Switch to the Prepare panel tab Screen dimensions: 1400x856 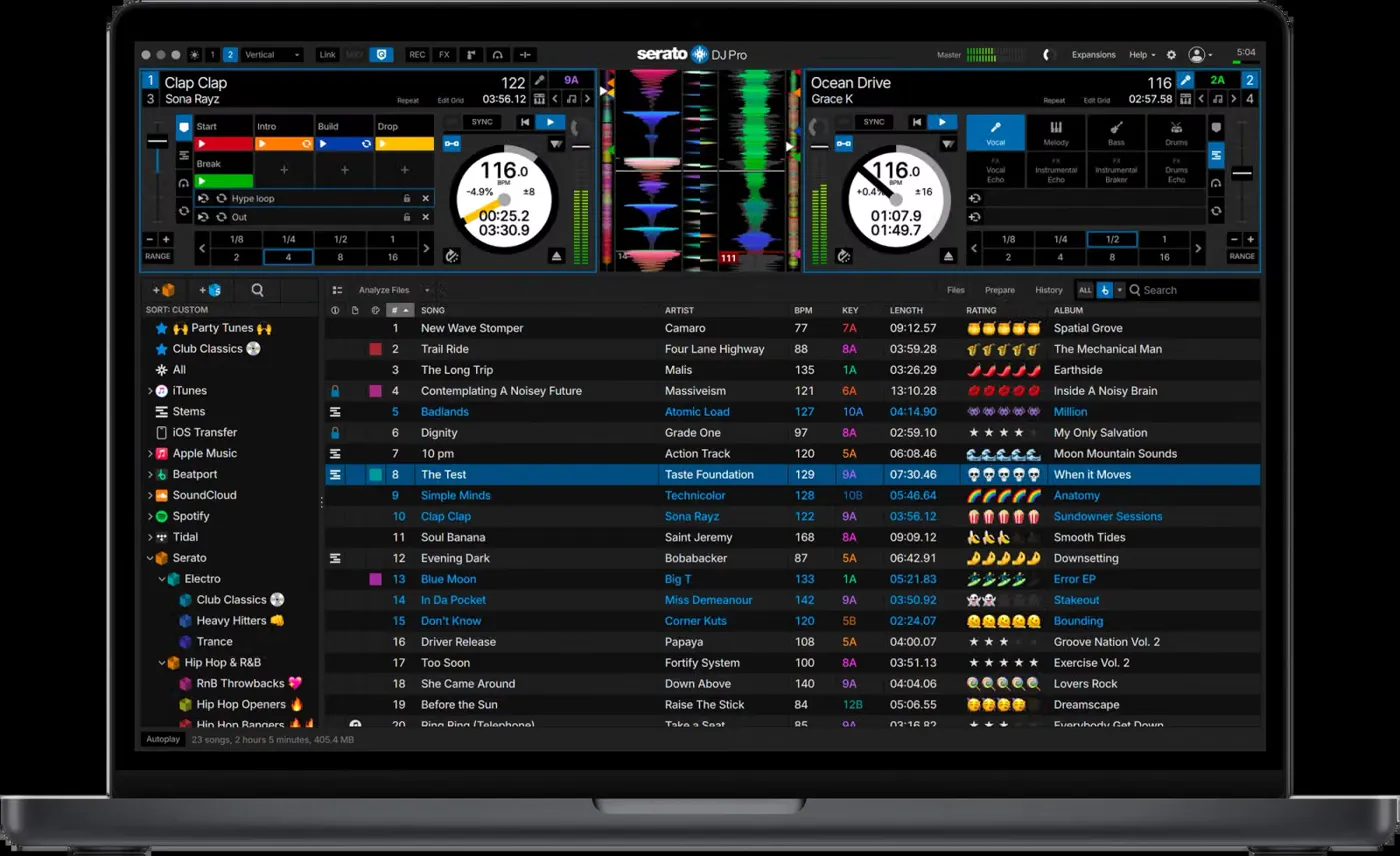click(x=1000, y=290)
